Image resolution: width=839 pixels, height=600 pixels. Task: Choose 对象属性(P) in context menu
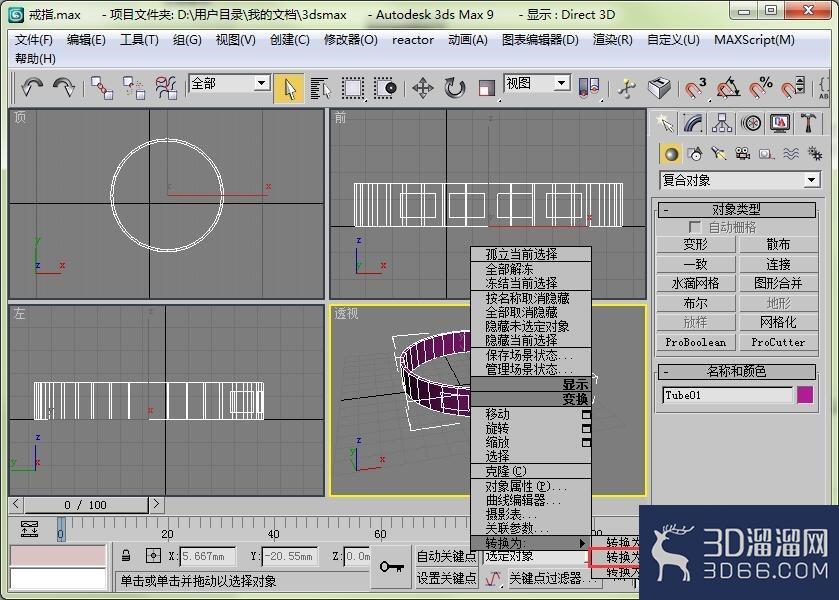531,486
